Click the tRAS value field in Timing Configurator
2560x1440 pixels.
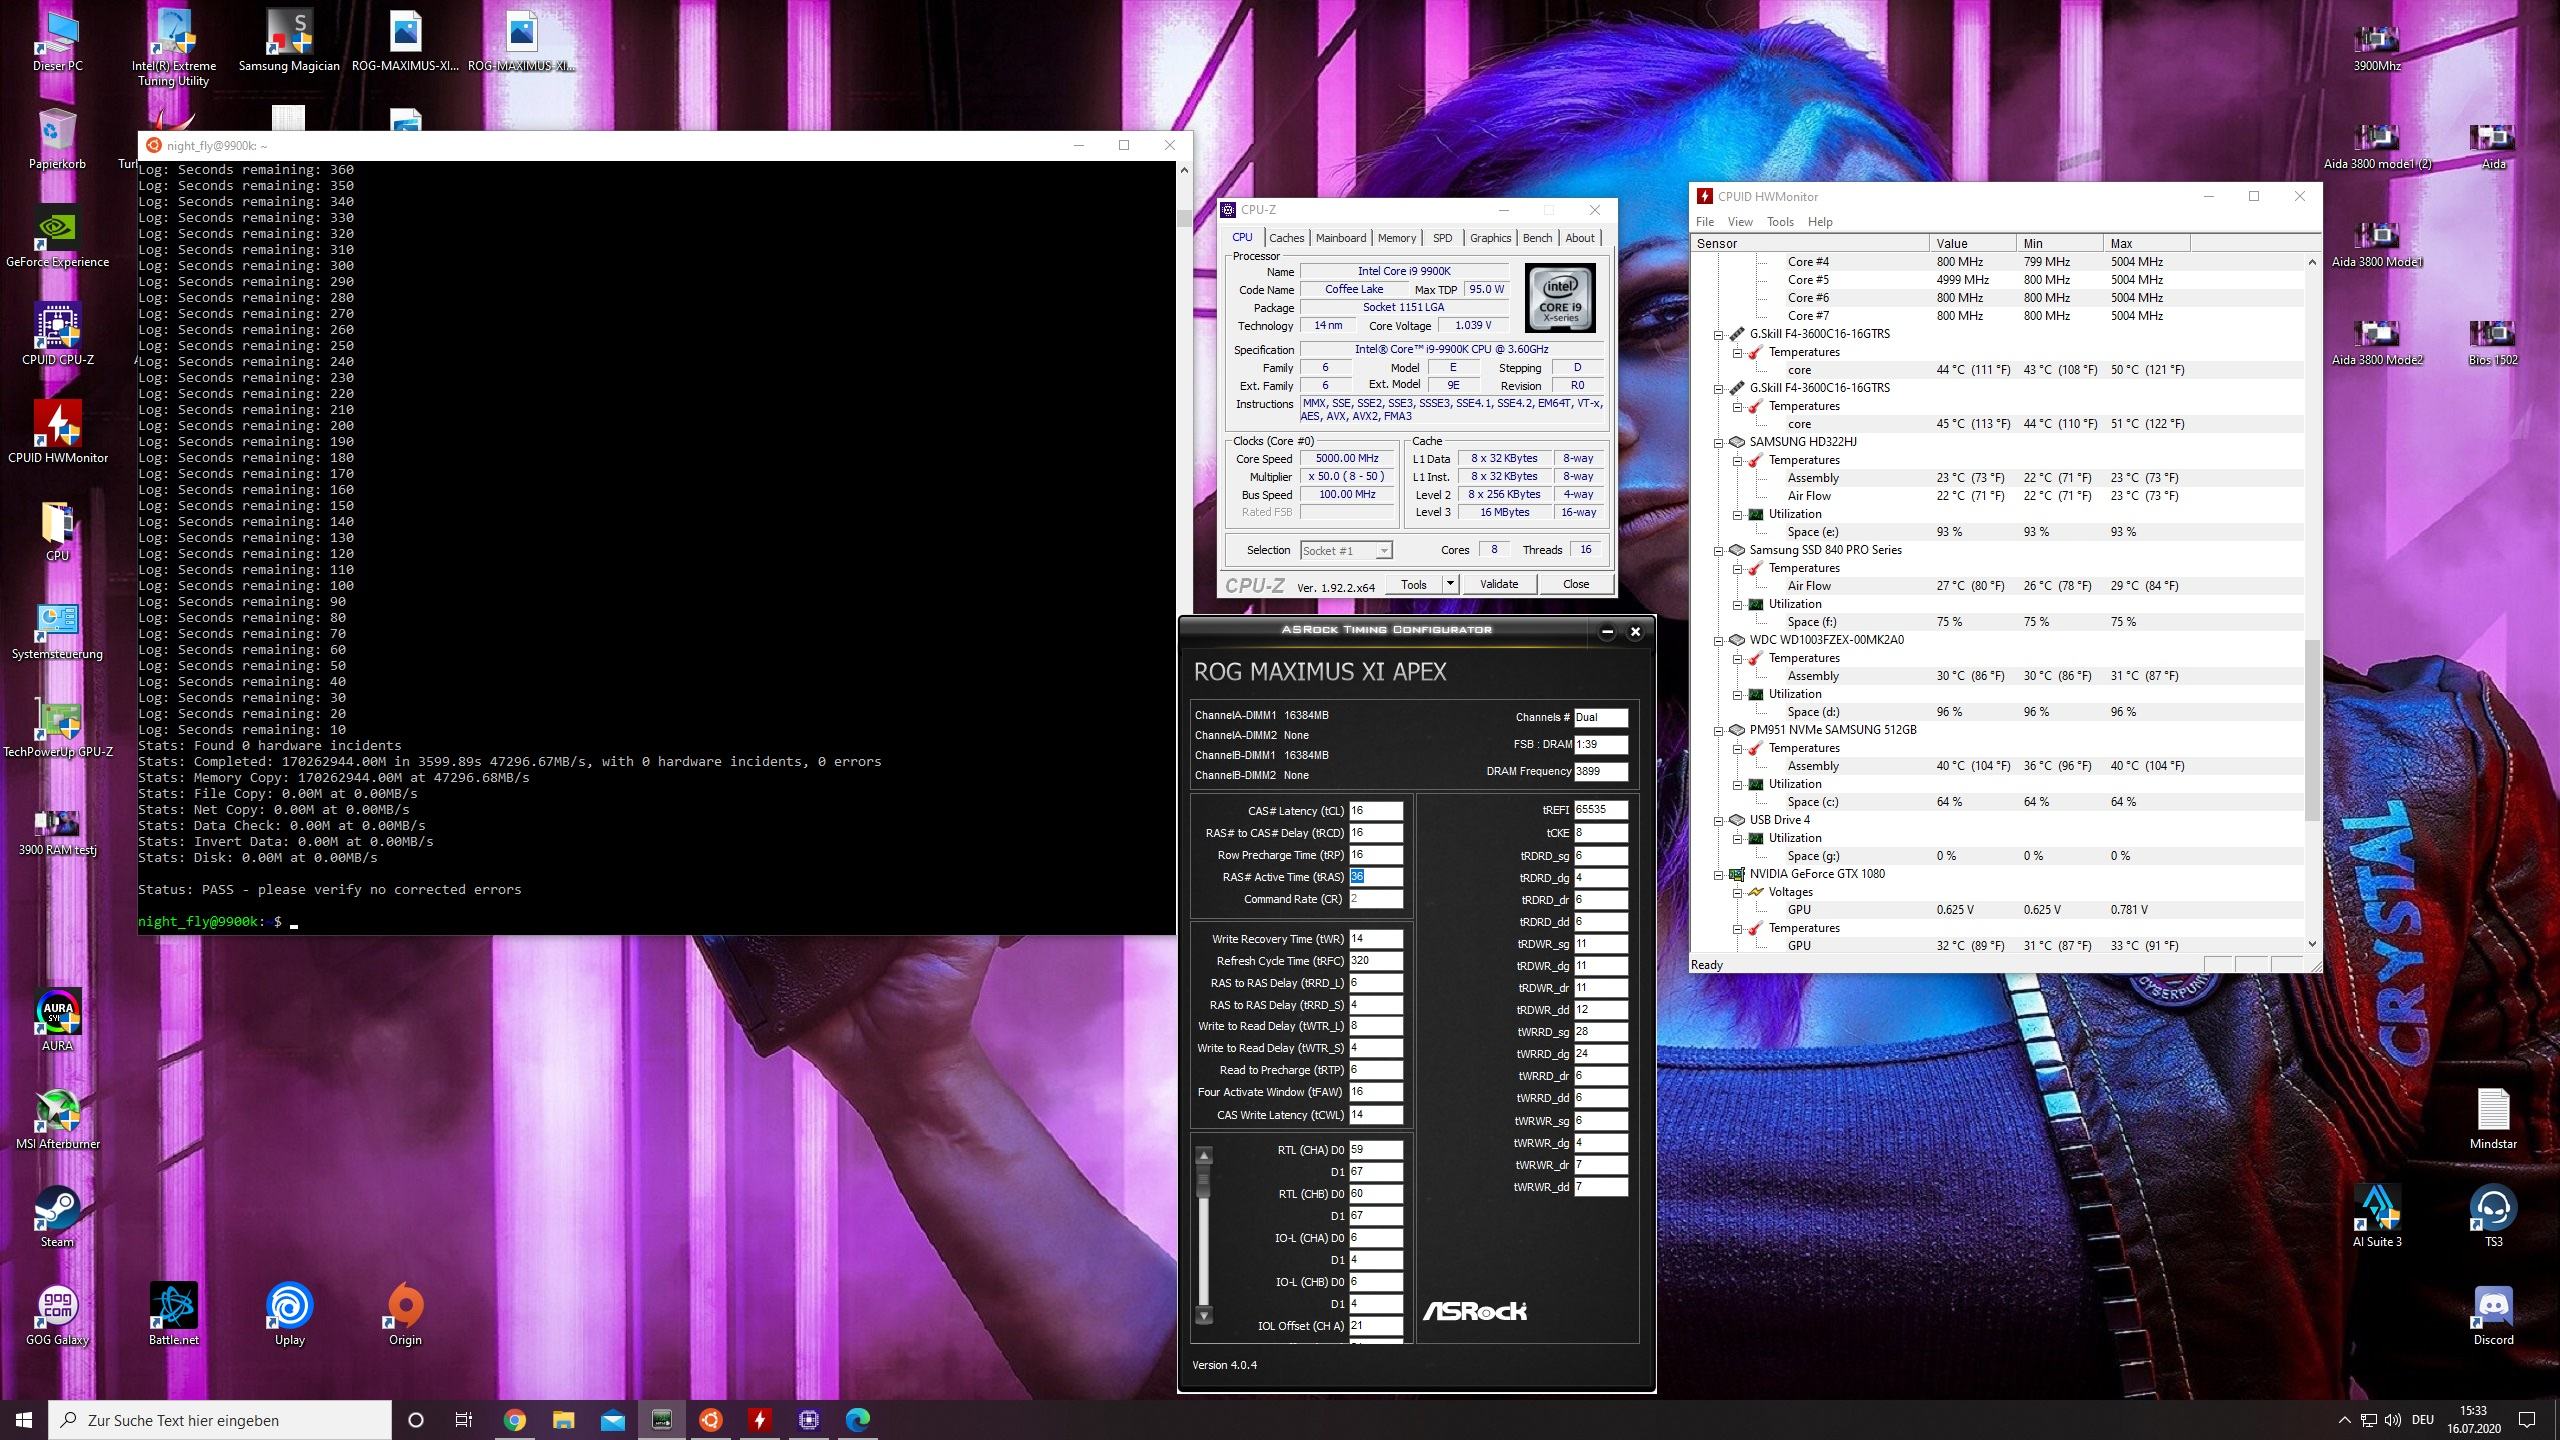pos(1376,877)
